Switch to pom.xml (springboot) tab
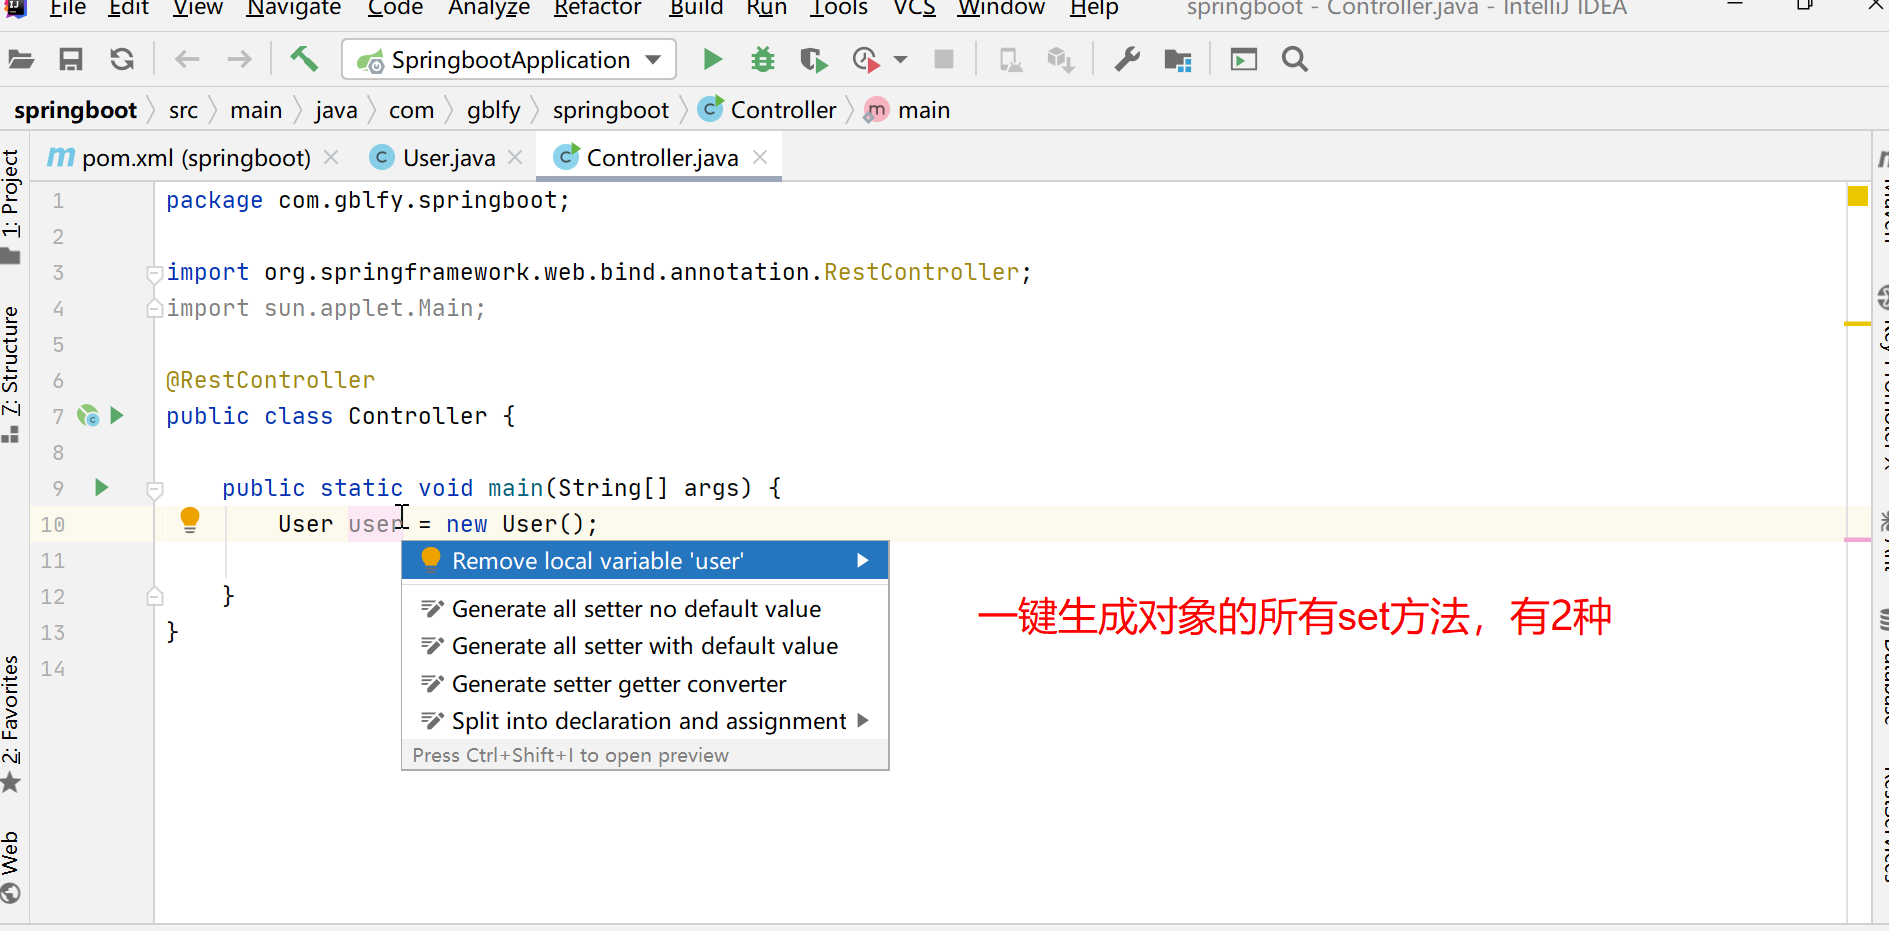 click(x=196, y=158)
